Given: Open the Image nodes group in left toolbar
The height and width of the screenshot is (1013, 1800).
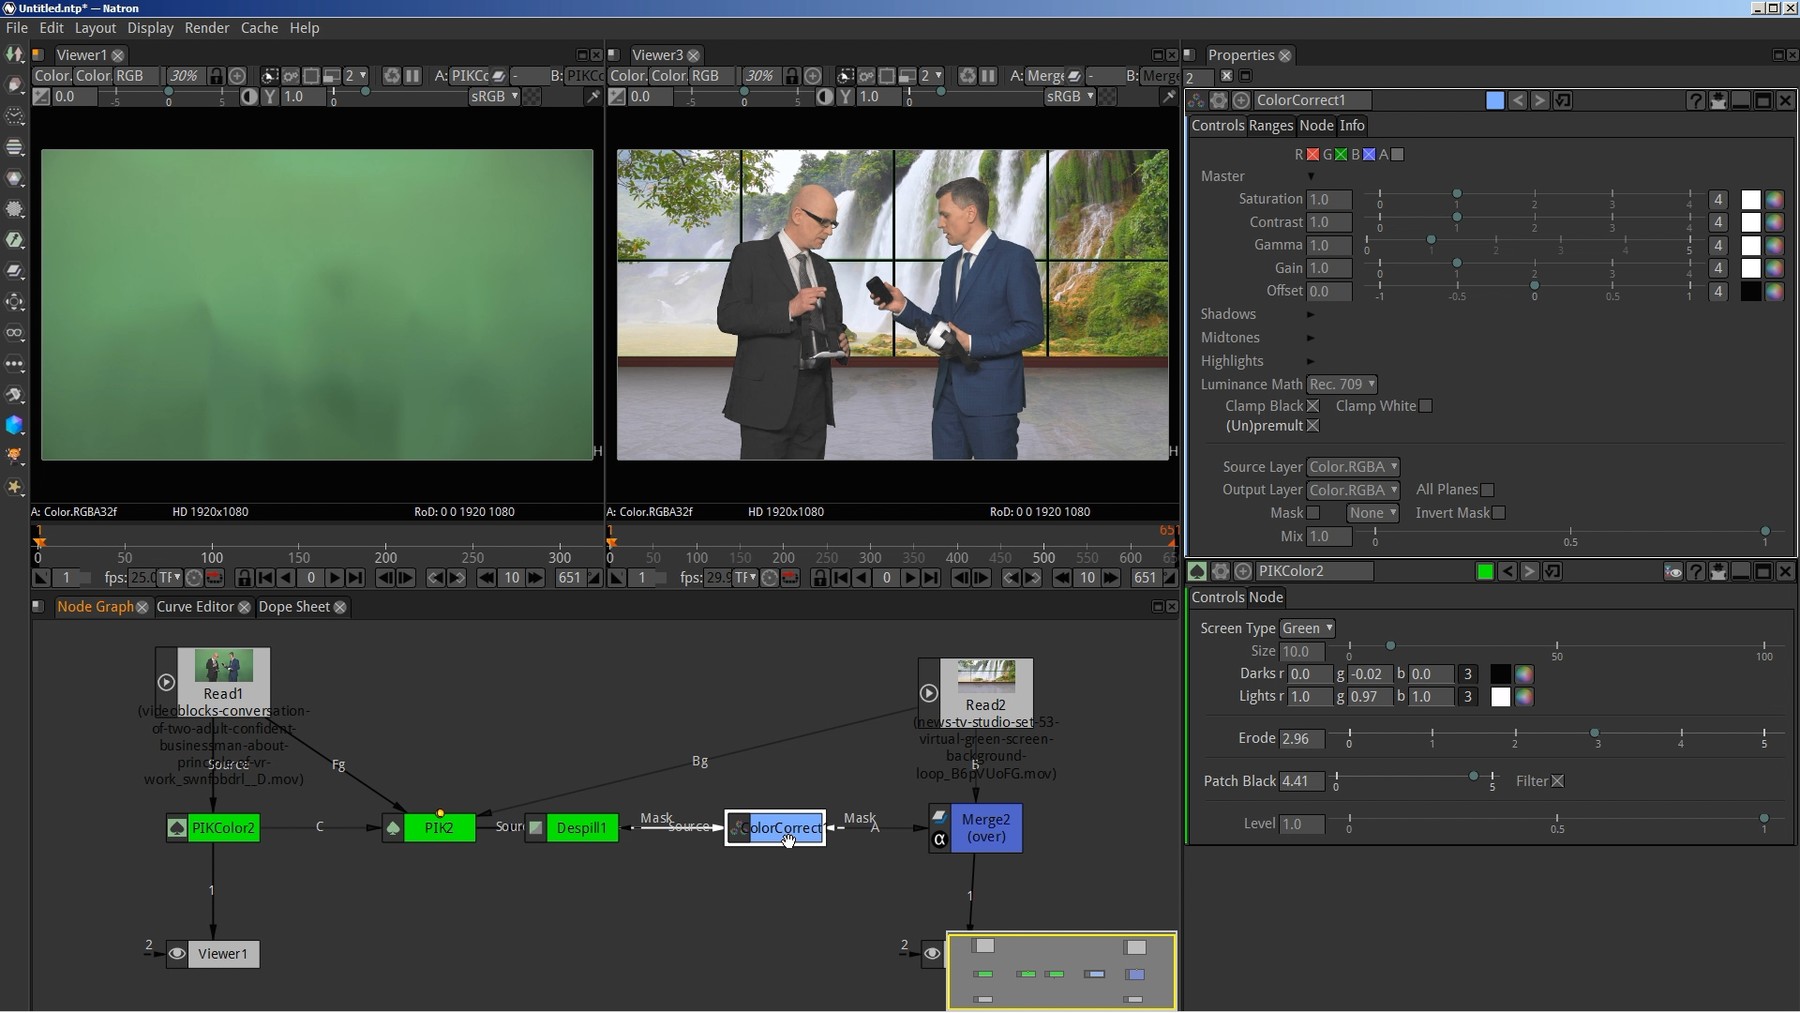Looking at the screenshot, I should coord(15,55).
